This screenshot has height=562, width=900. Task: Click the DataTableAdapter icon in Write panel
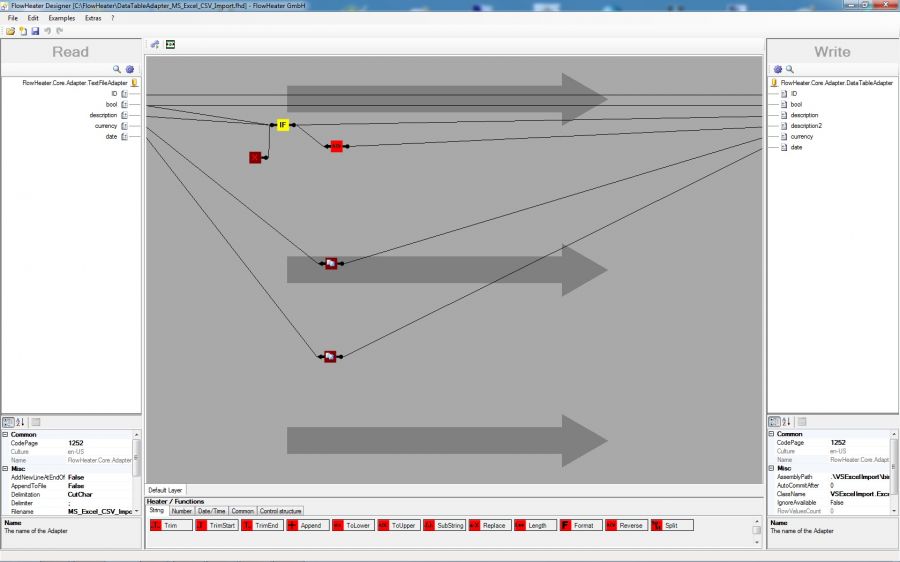point(774,83)
